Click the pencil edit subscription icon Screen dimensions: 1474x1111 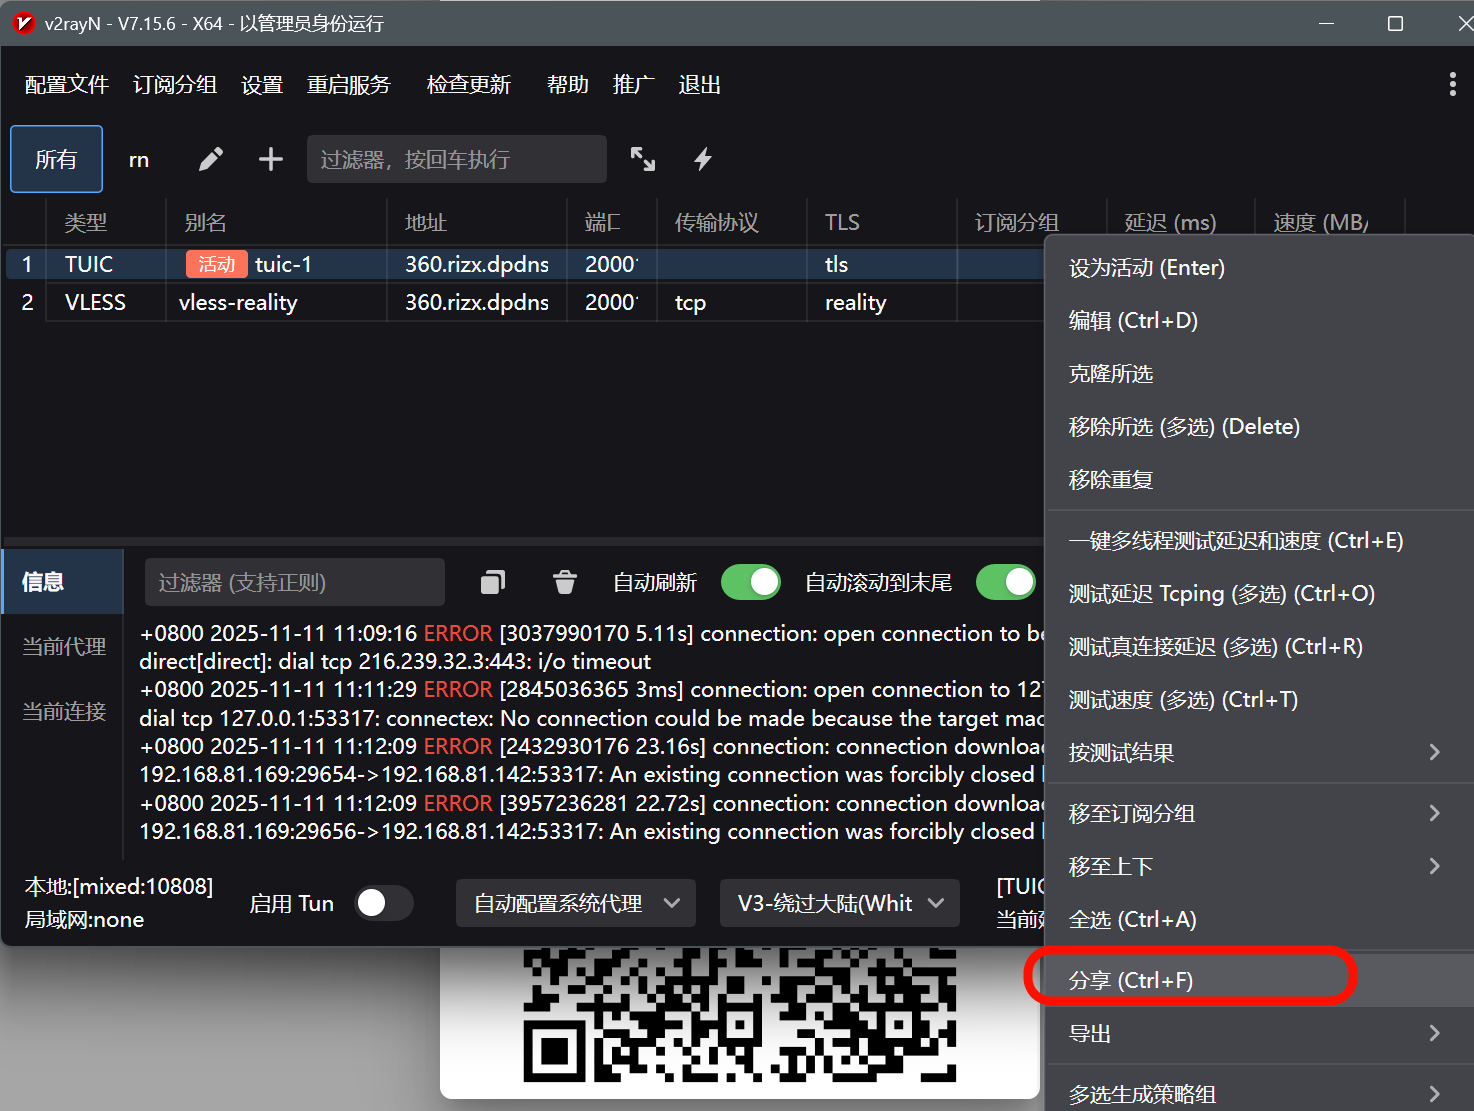coord(210,159)
